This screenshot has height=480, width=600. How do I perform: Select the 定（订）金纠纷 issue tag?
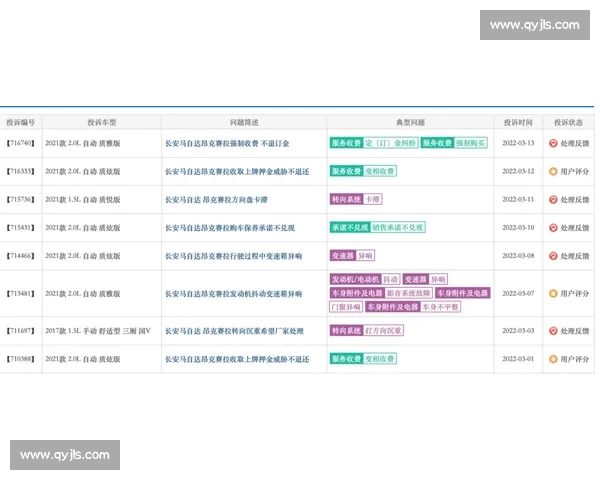pyautogui.click(x=391, y=143)
